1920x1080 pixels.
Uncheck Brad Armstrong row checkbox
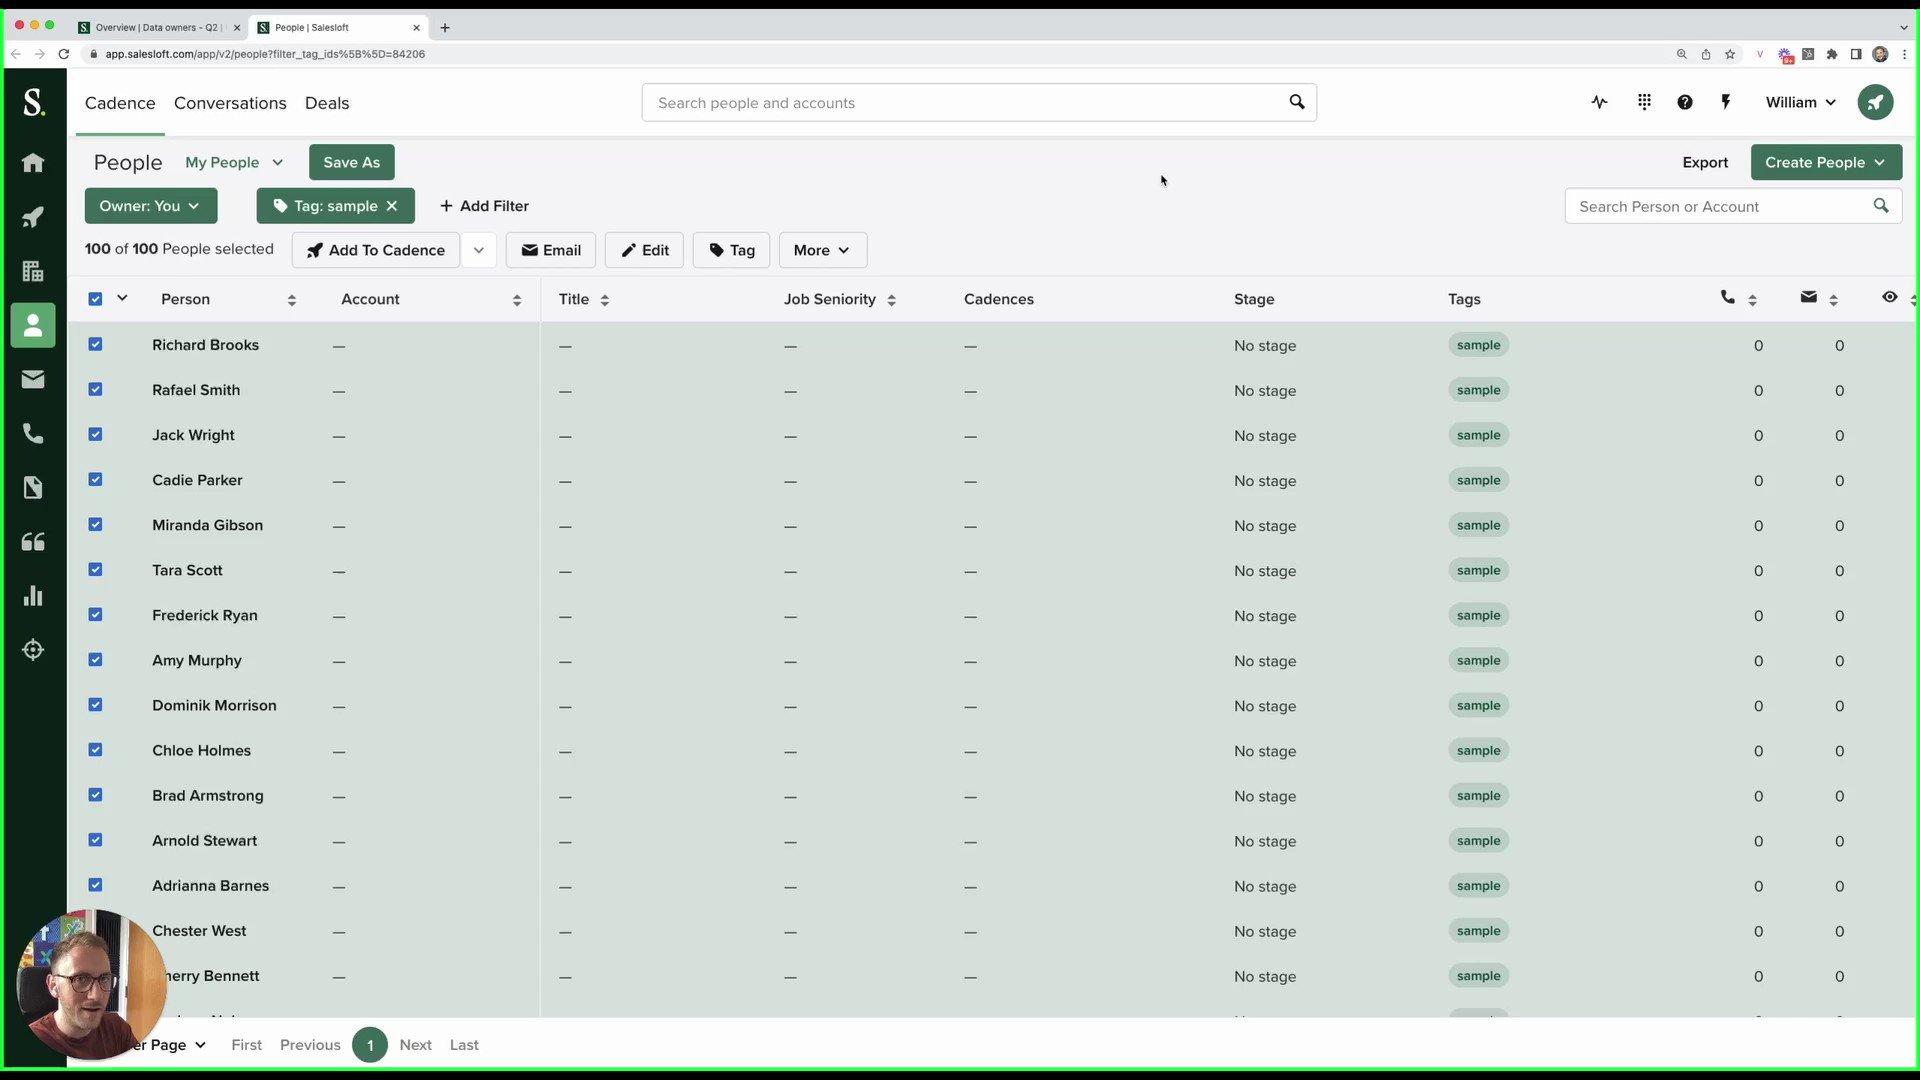click(95, 795)
